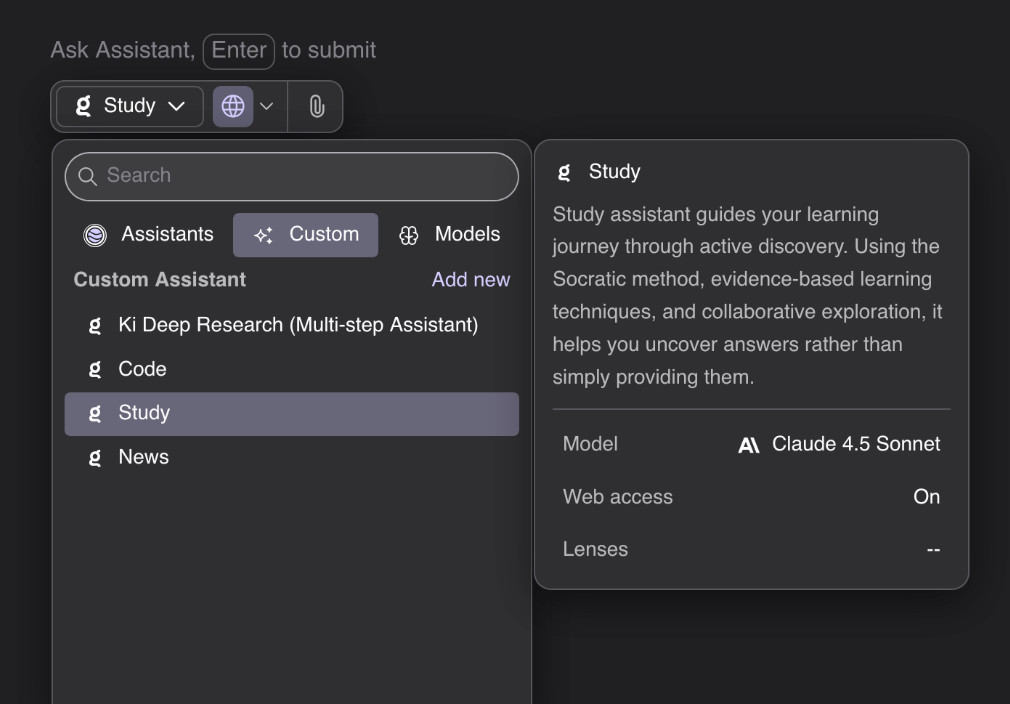Image resolution: width=1010 pixels, height=704 pixels.
Task: Toggle the Web access On setting
Action: [x=927, y=496]
